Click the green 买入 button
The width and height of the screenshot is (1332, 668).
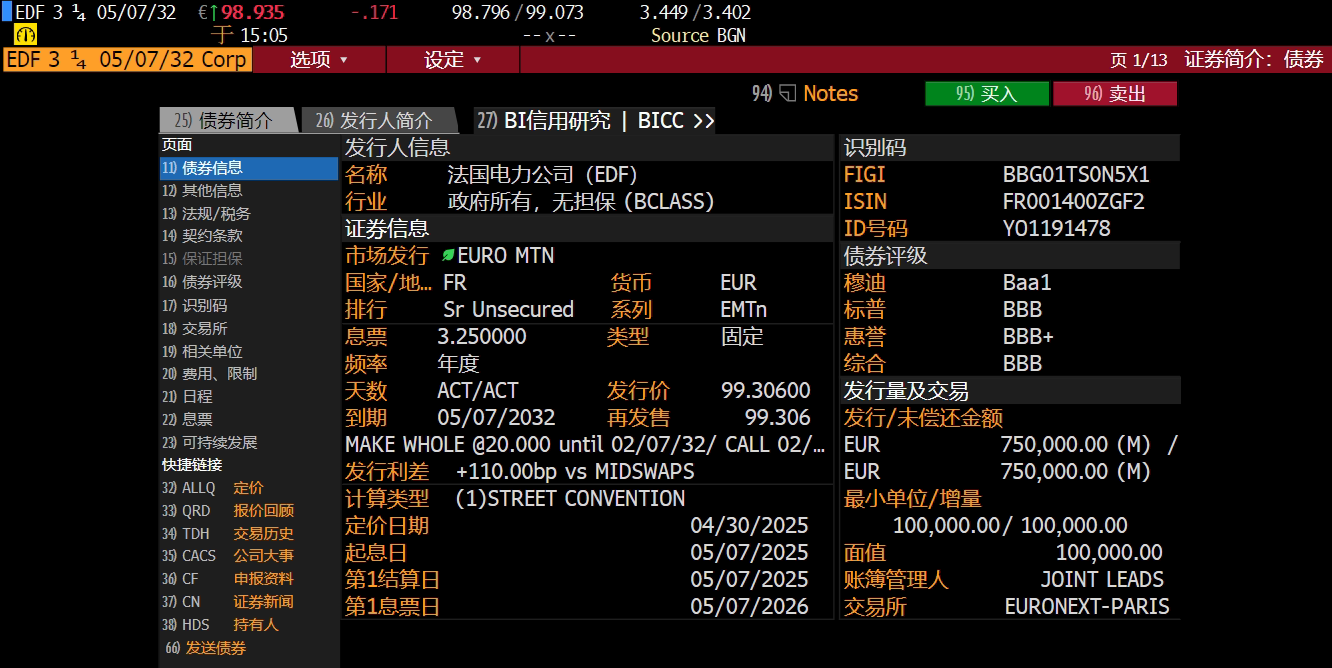click(x=987, y=94)
